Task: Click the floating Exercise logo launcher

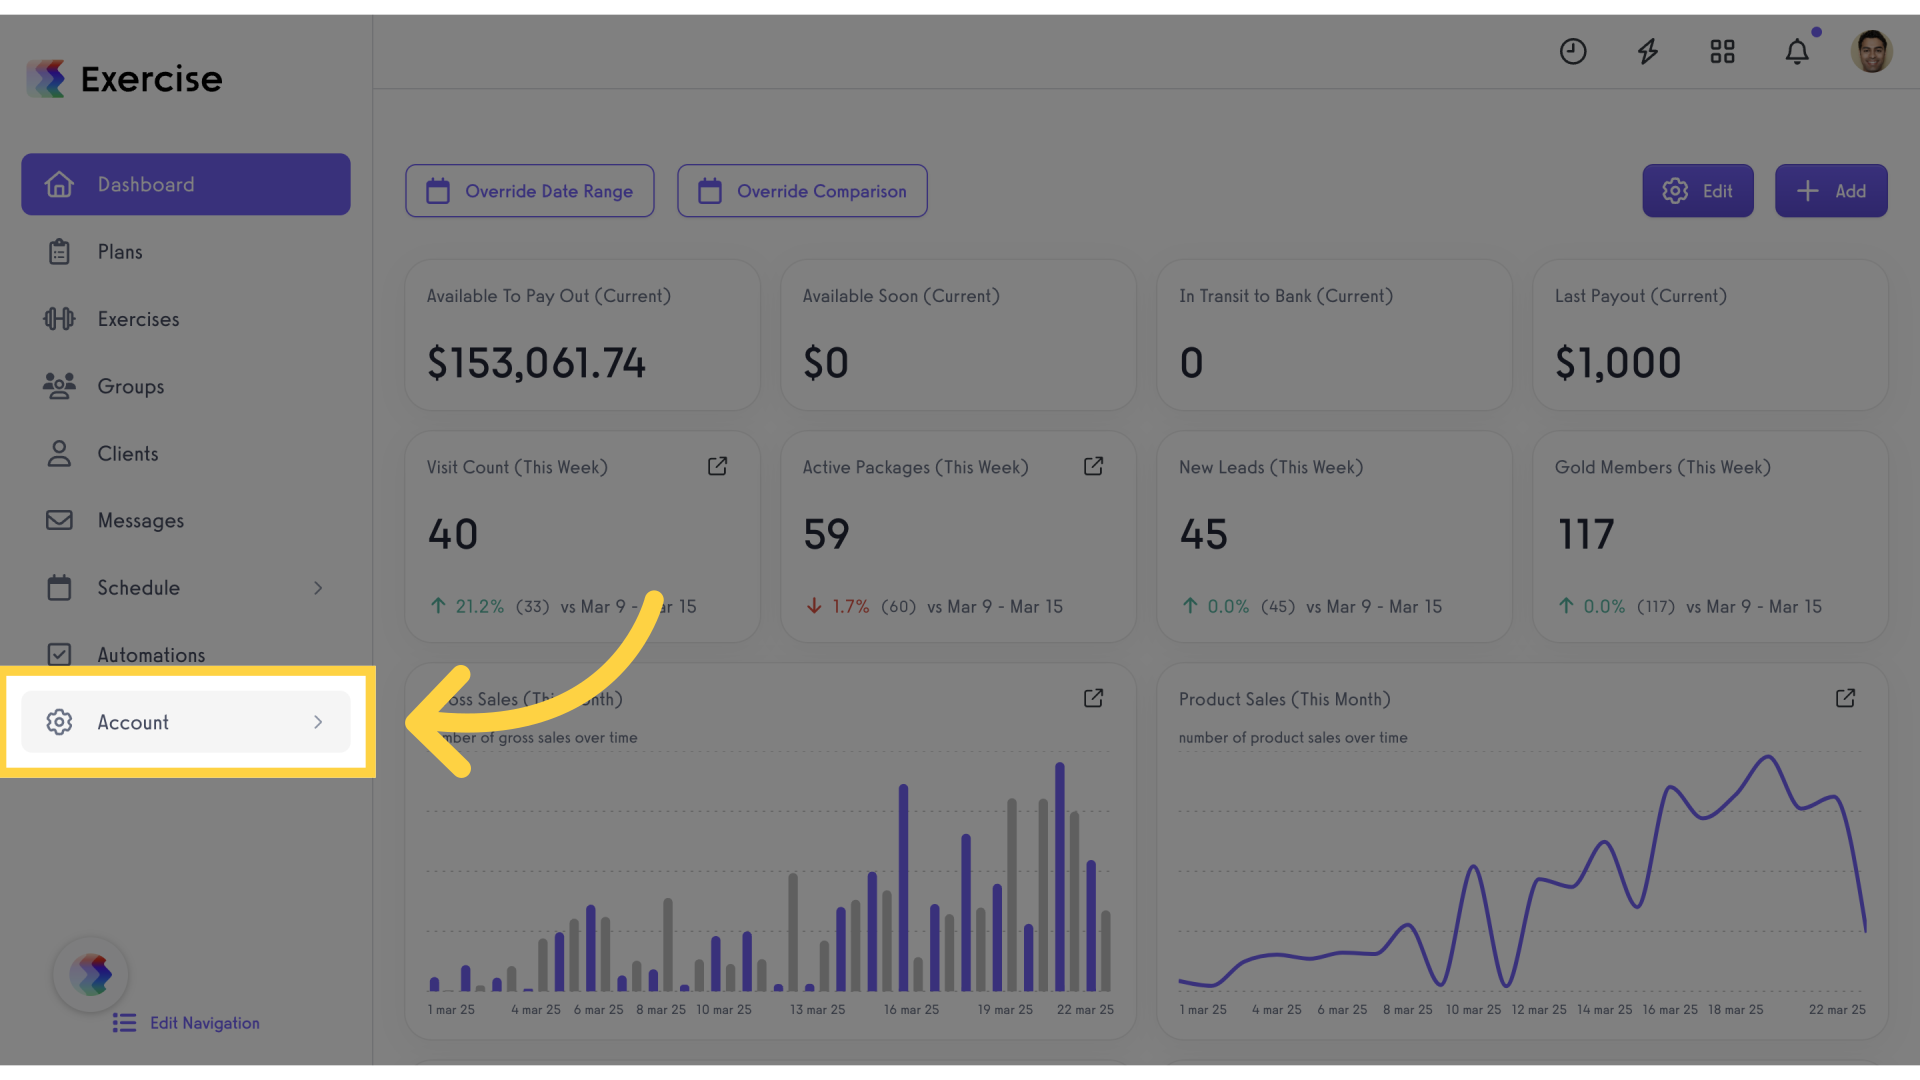Action: point(91,975)
